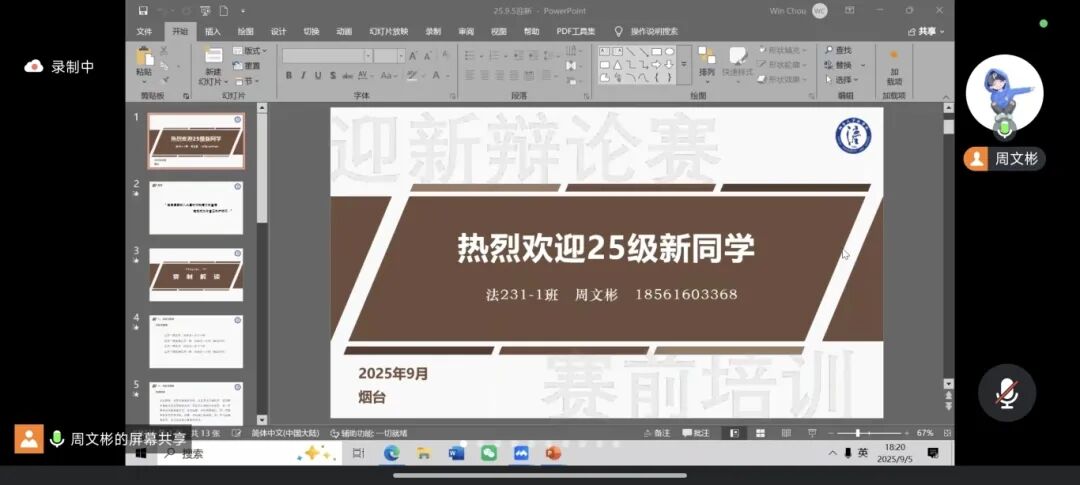Screen dimensions: 1080x485
Task: Expand the 选择 (Select) dropdown
Action: 845,80
